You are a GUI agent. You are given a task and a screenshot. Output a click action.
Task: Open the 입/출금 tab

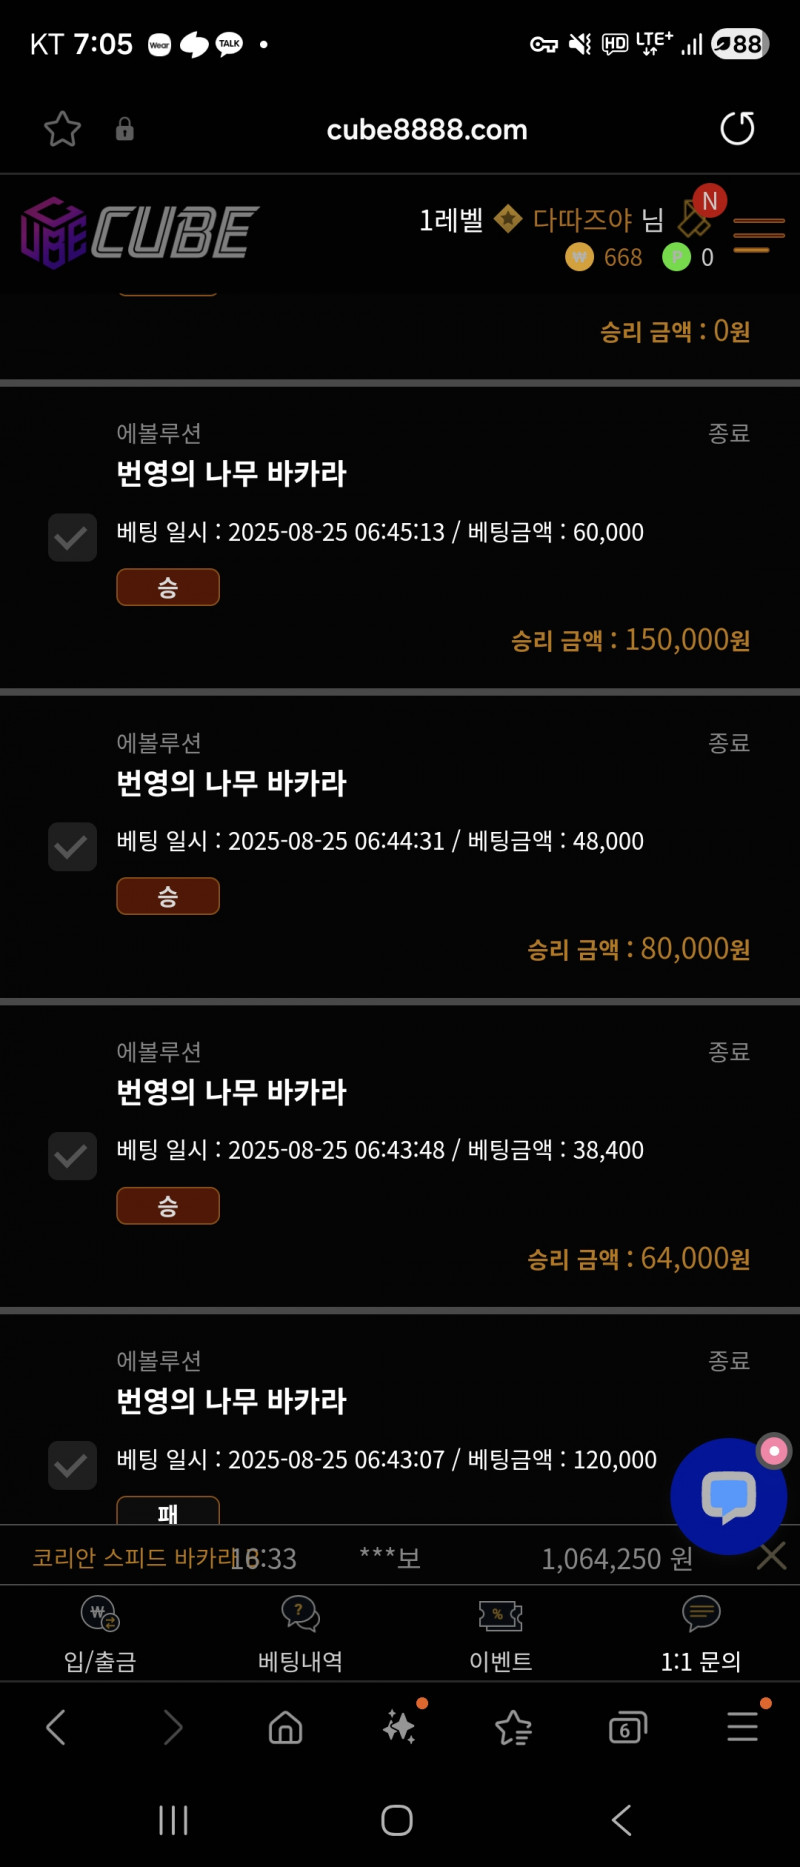[100, 1634]
